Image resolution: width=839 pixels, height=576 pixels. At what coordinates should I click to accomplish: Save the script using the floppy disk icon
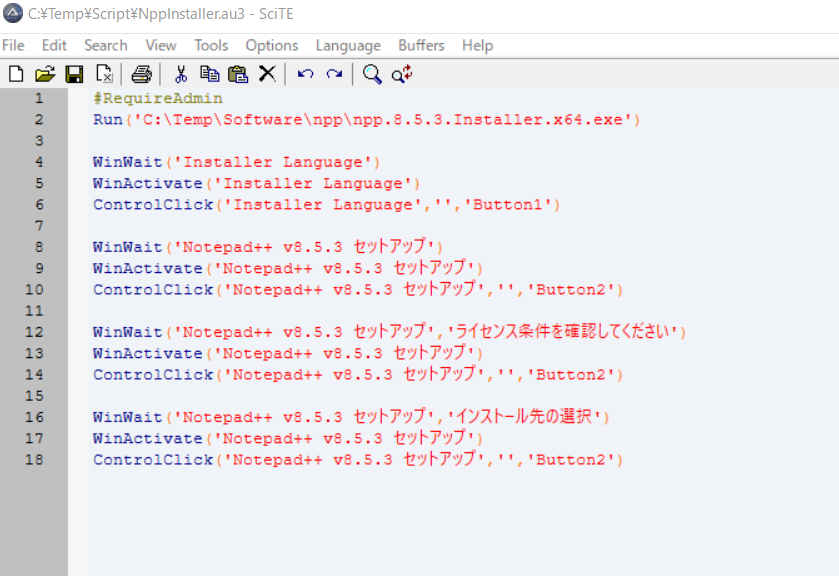(74, 74)
